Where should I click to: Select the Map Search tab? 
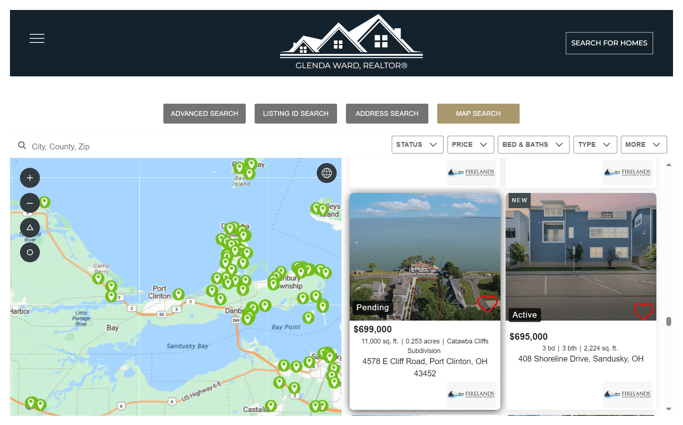pyautogui.click(x=478, y=114)
